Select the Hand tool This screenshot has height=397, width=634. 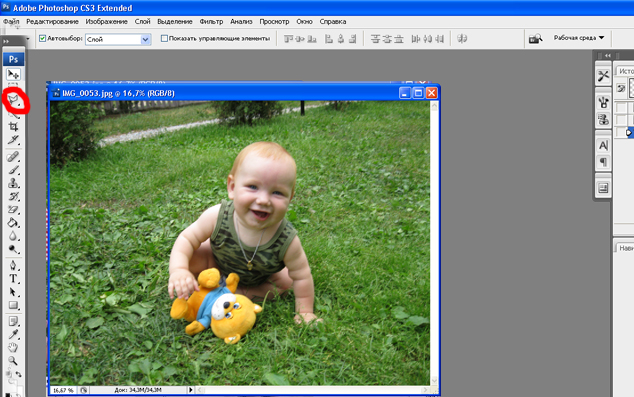click(x=13, y=347)
